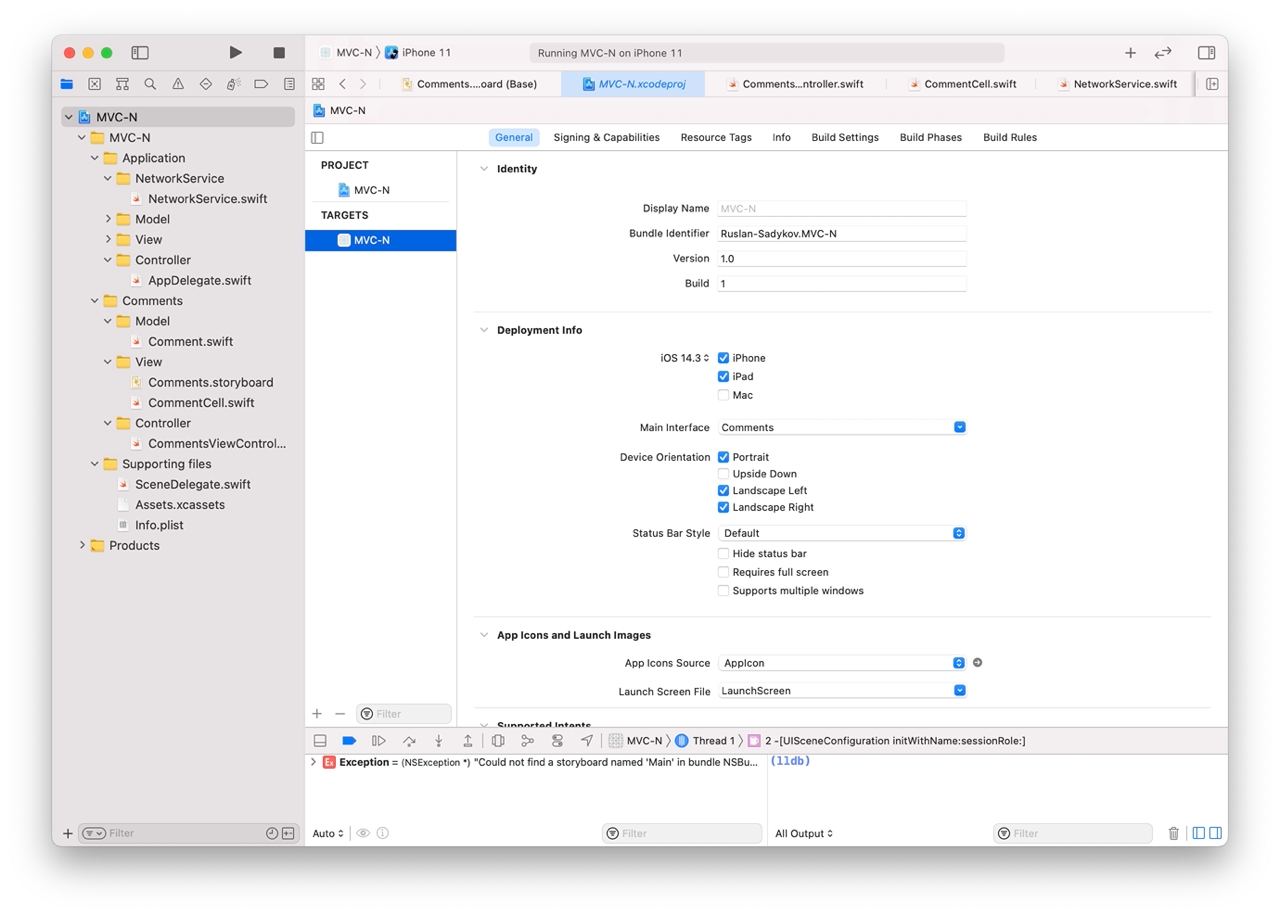Open the Issue navigator warning icon
This screenshot has height=915, width=1280.
178,84
